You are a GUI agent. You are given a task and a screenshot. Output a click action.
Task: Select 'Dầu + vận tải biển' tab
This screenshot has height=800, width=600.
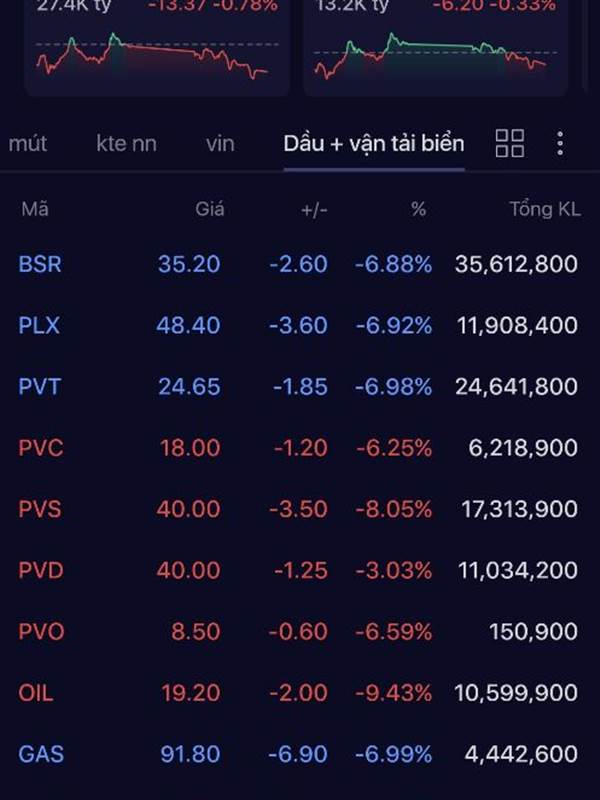pyautogui.click(x=374, y=143)
